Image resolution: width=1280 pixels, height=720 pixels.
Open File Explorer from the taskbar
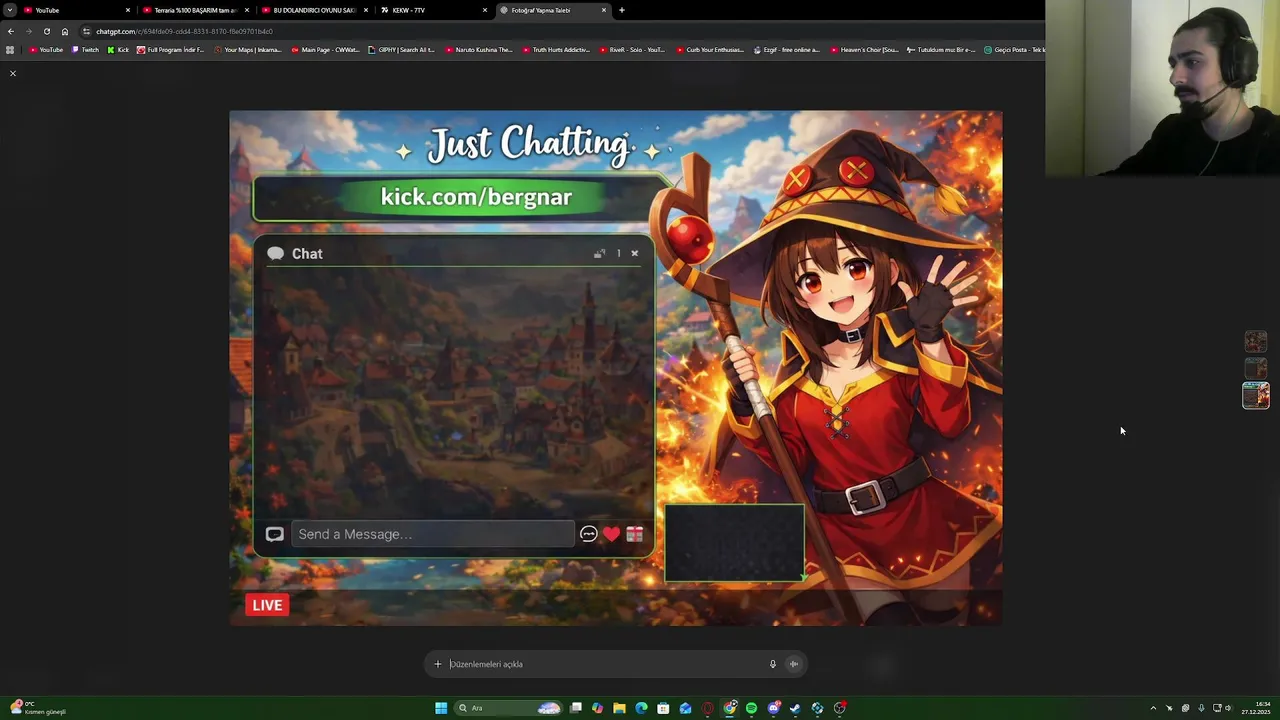[x=619, y=708]
